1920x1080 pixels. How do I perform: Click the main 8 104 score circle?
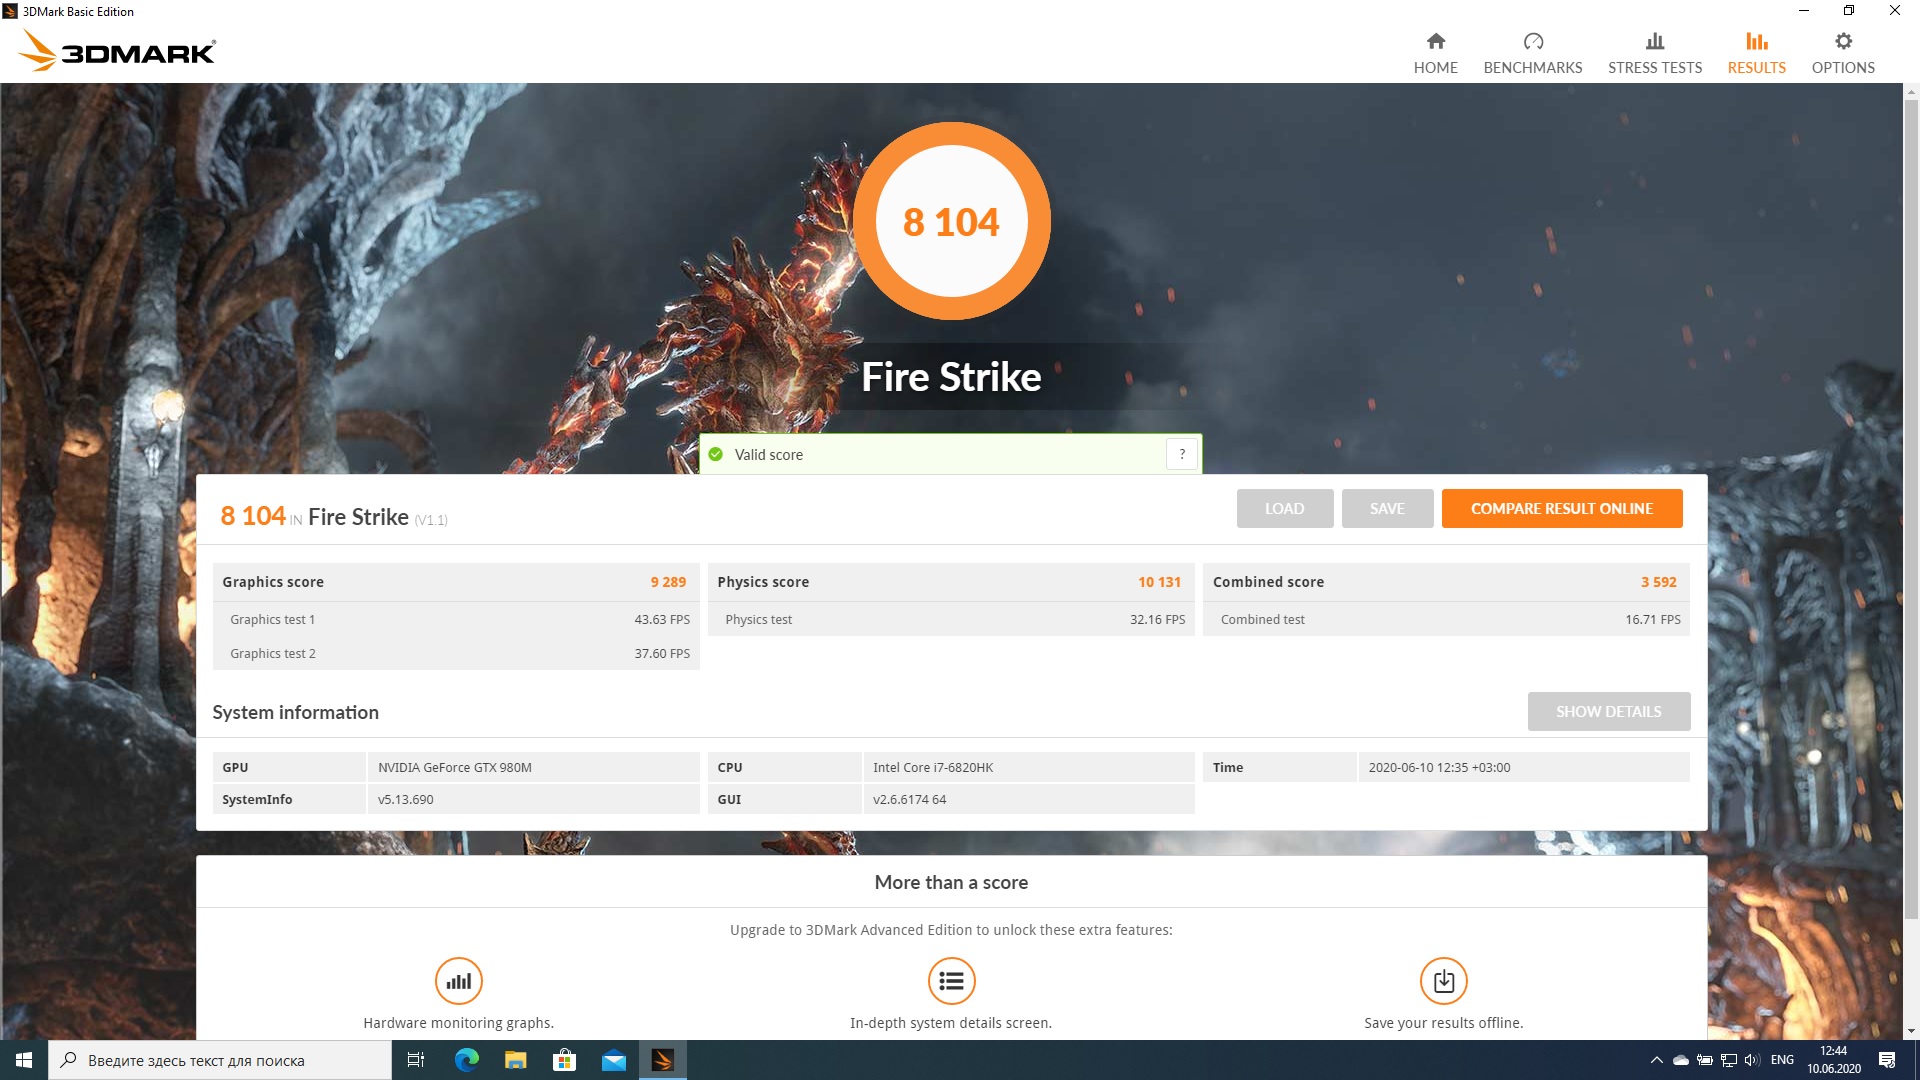coord(951,221)
